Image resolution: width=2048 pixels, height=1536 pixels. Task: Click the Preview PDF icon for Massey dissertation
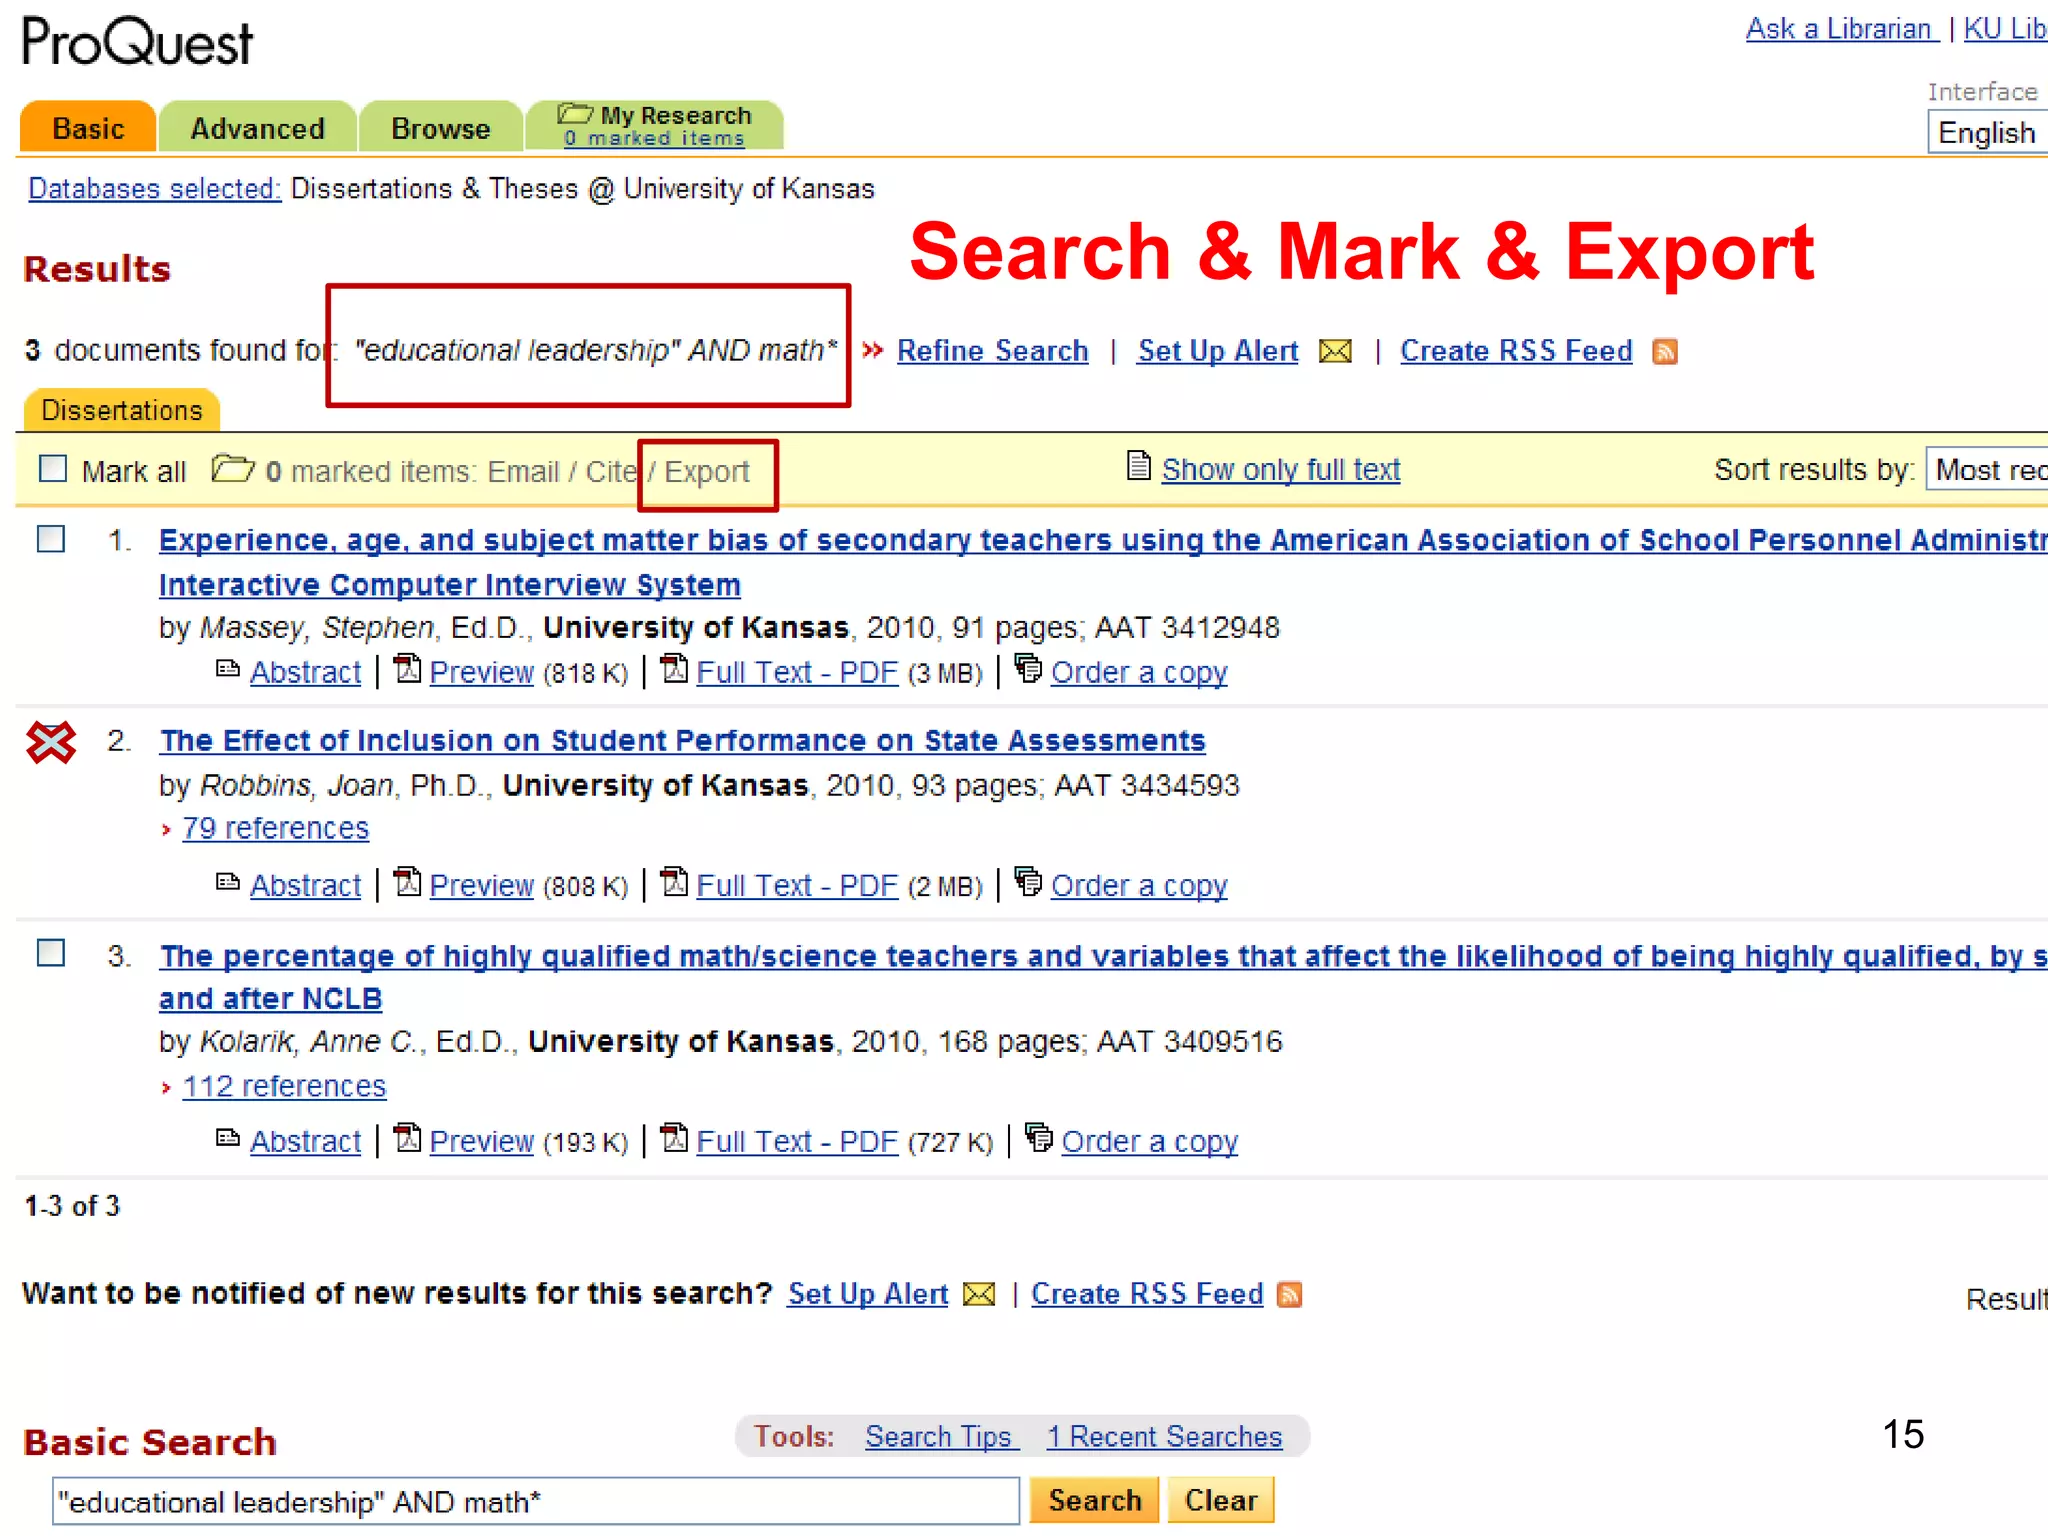pyautogui.click(x=407, y=668)
